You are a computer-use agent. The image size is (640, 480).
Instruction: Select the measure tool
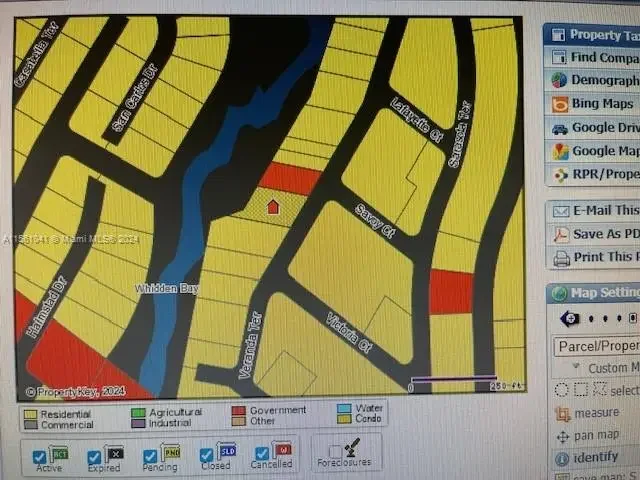click(x=595, y=412)
